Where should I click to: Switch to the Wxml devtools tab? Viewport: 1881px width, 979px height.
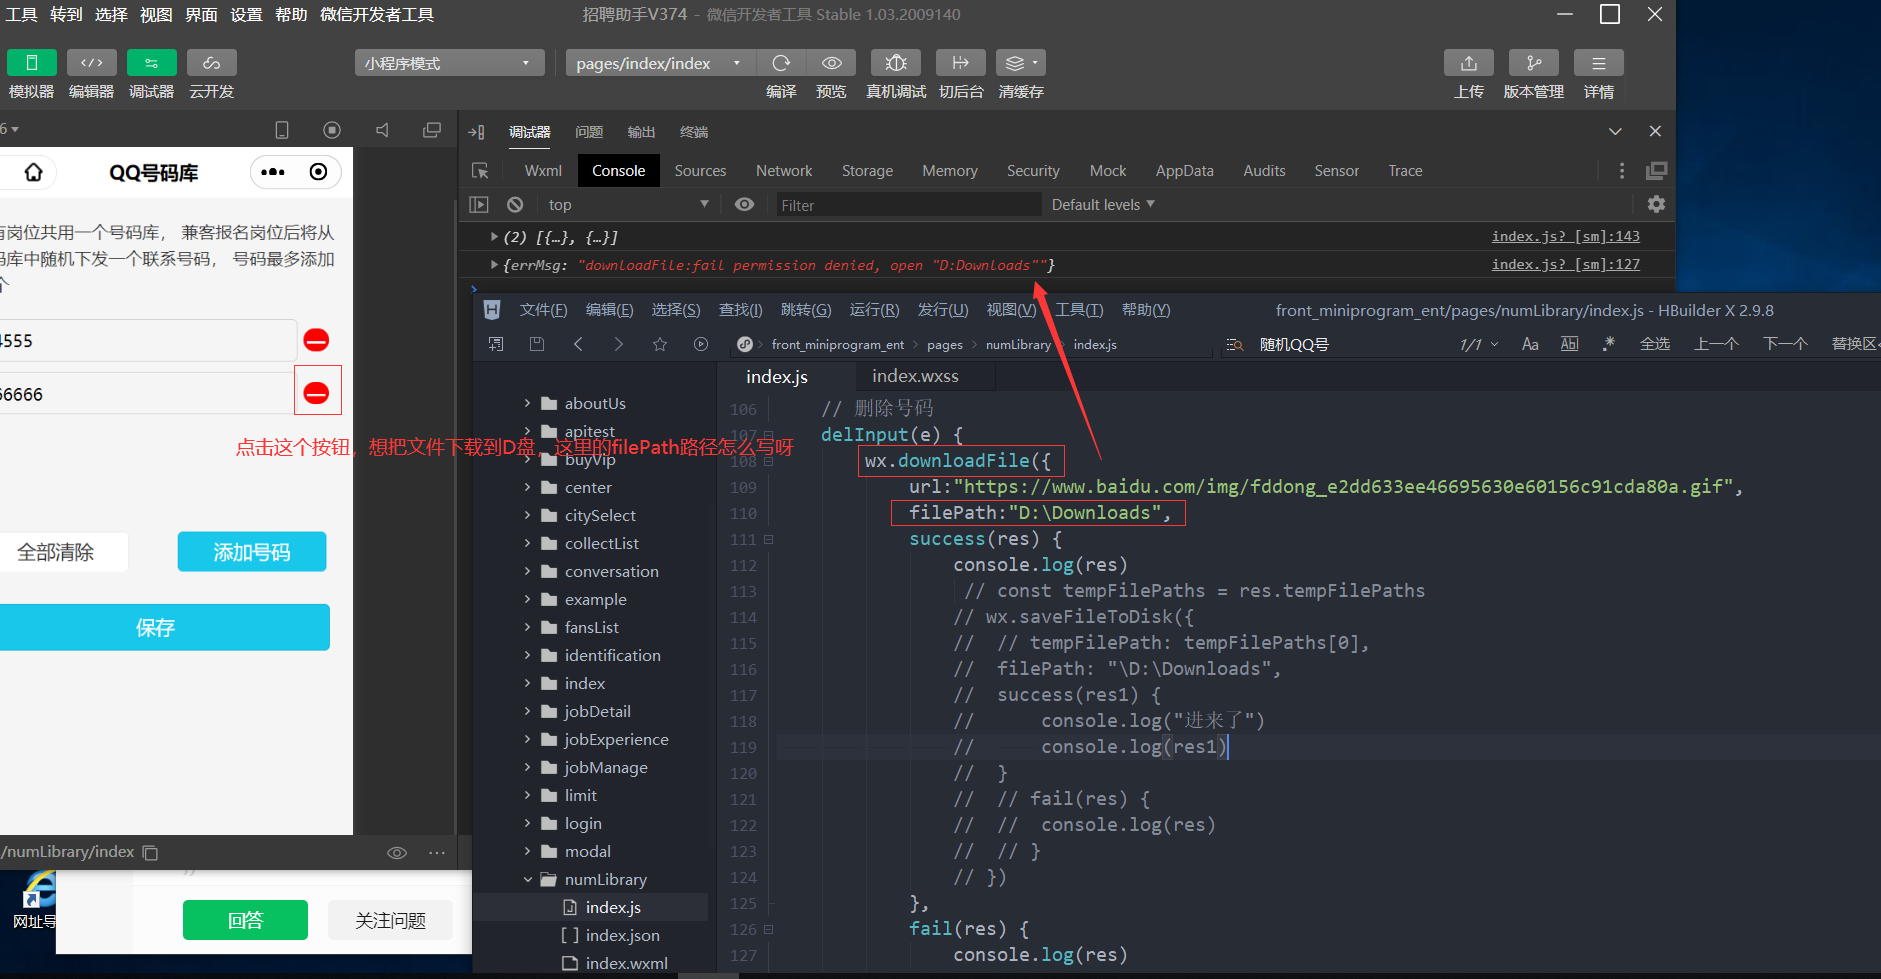coord(543,171)
